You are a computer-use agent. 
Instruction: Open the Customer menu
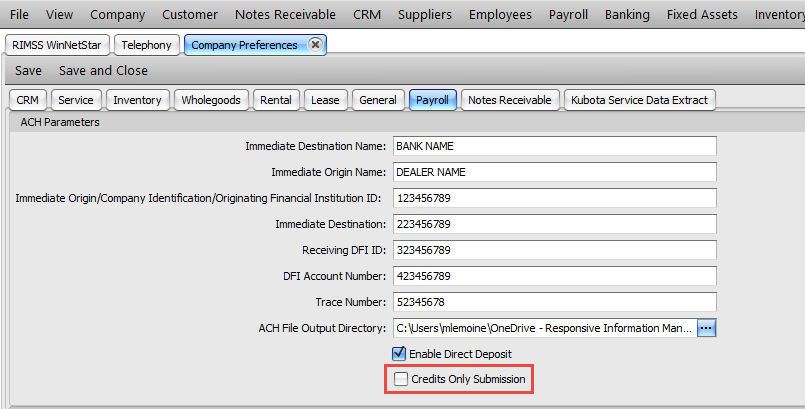(x=190, y=15)
